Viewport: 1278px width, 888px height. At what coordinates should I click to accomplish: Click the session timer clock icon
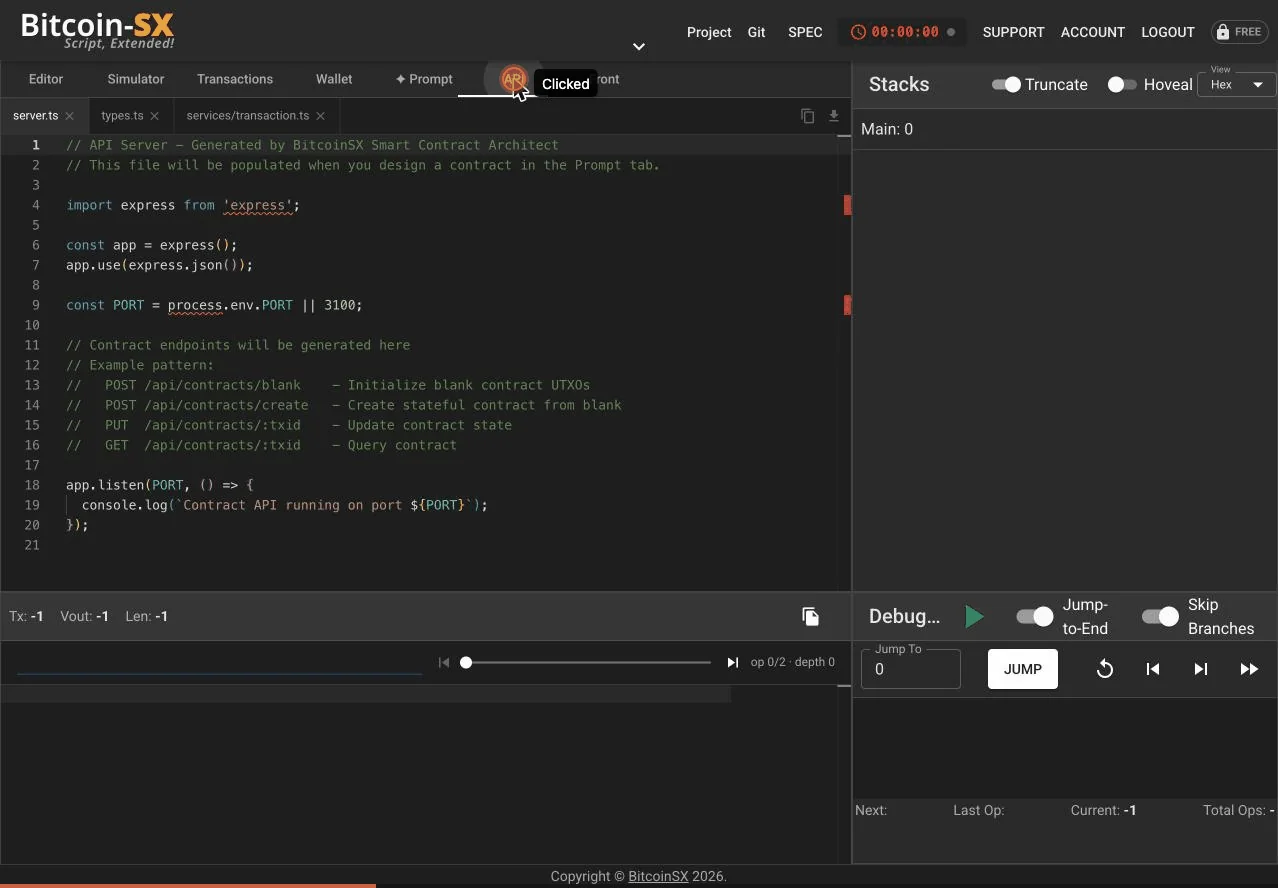tap(858, 32)
